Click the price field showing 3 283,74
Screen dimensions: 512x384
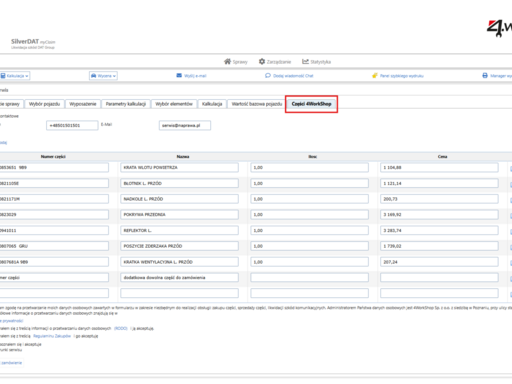[439, 230]
